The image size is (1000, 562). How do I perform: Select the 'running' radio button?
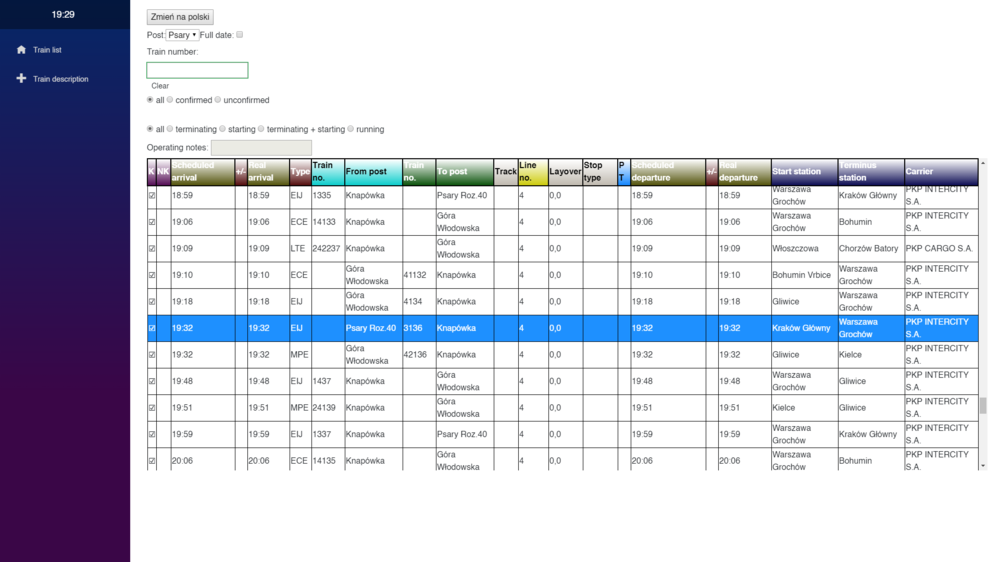[x=351, y=129]
